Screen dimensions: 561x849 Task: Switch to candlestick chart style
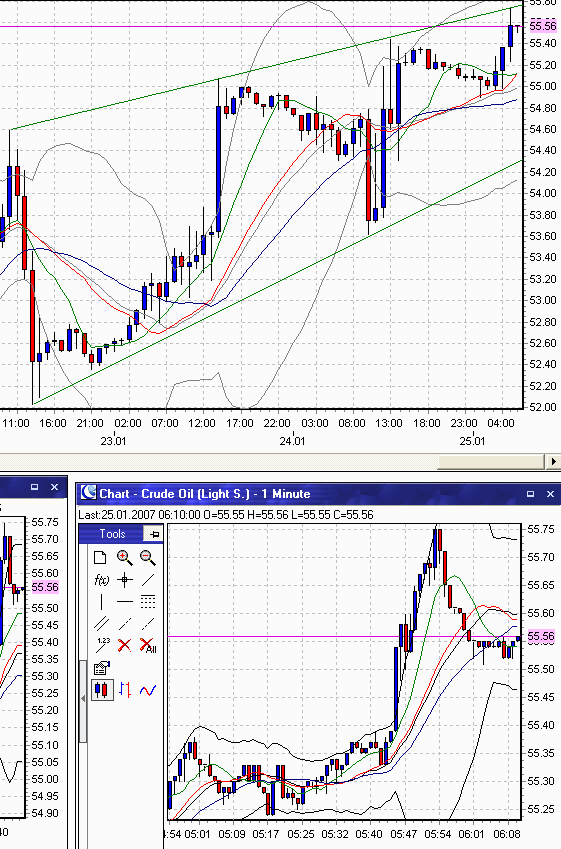click(x=102, y=690)
